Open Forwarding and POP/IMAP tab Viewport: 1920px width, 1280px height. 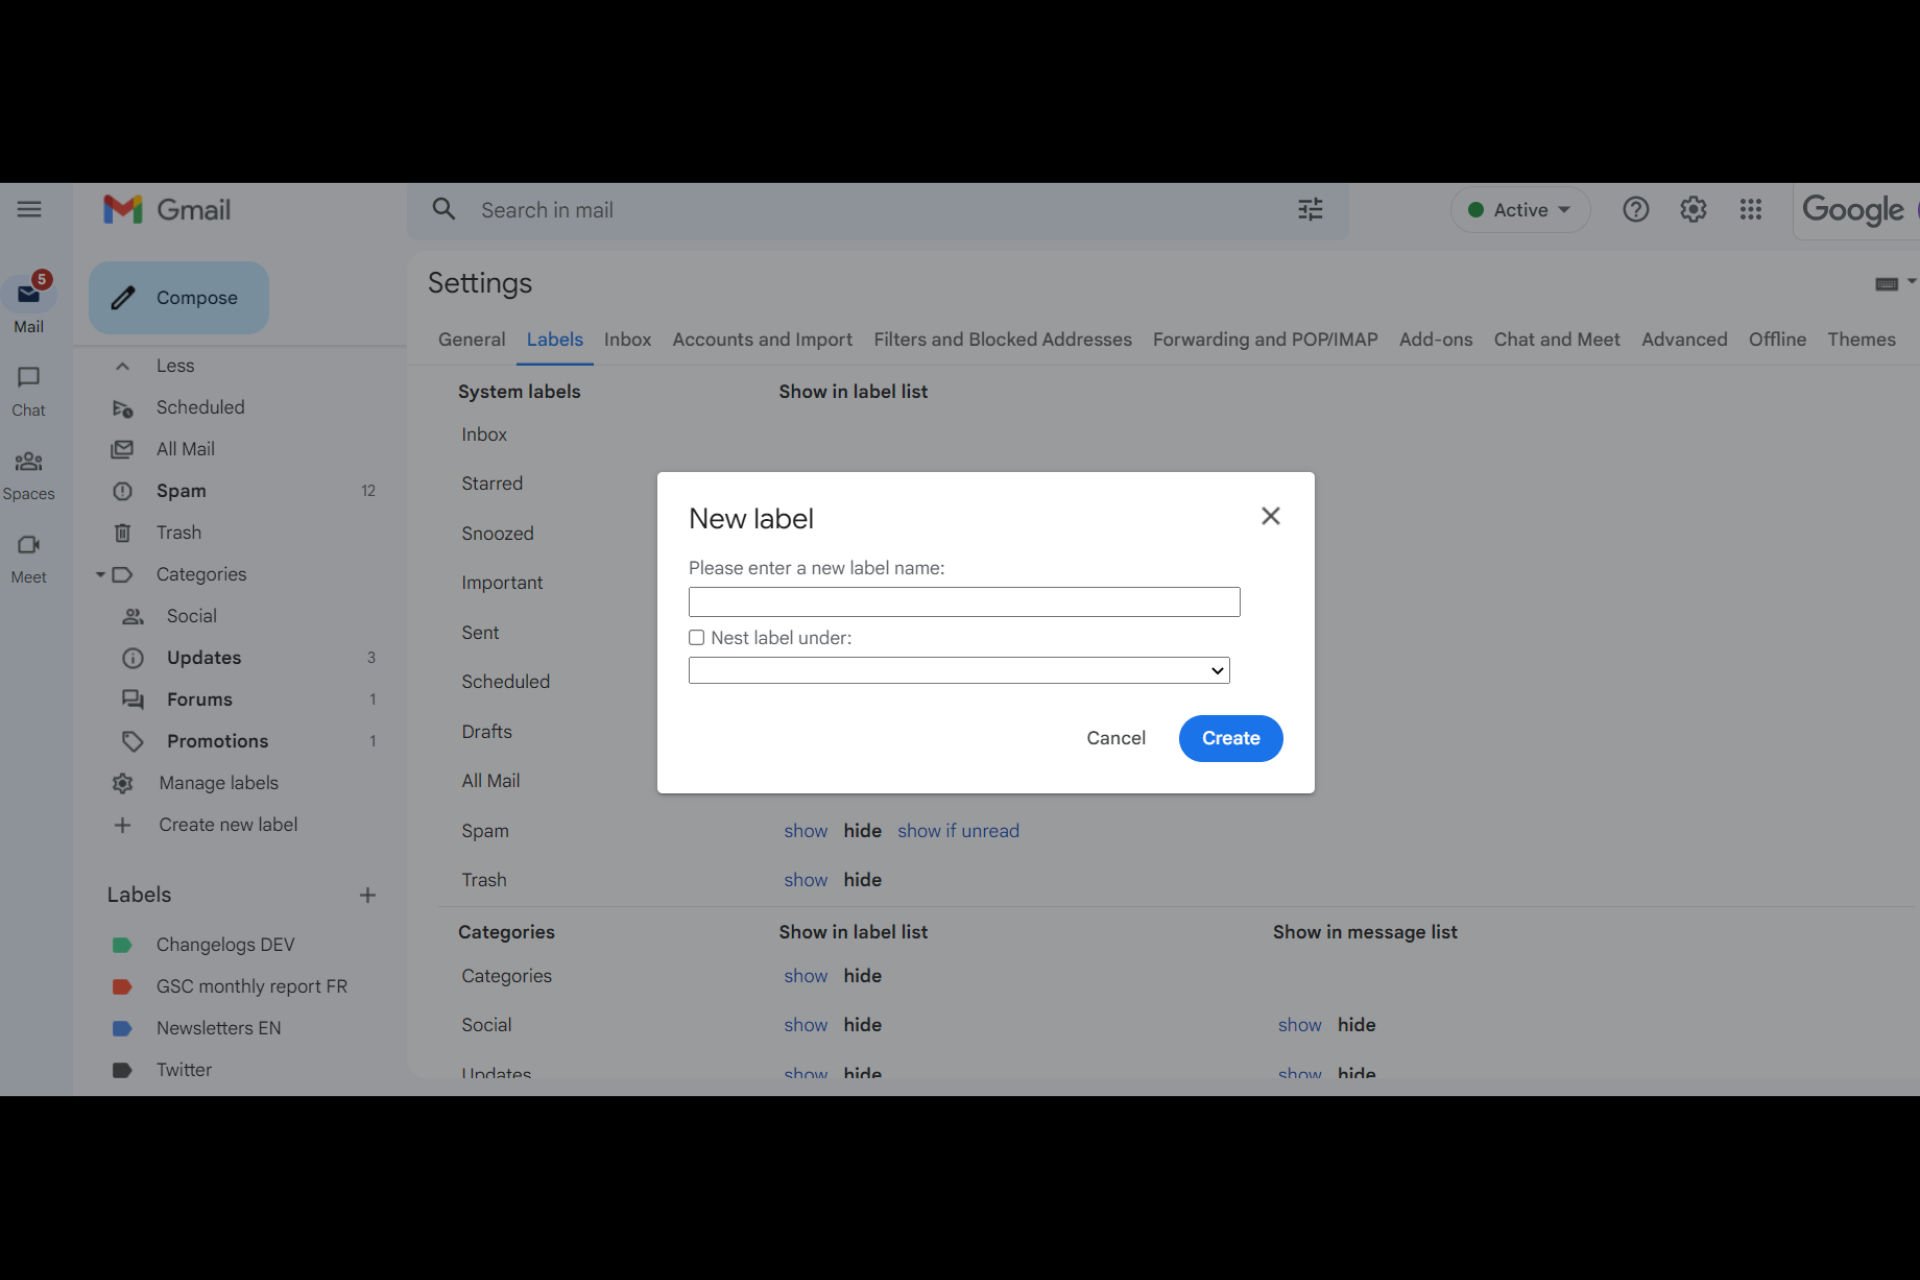[x=1265, y=339]
